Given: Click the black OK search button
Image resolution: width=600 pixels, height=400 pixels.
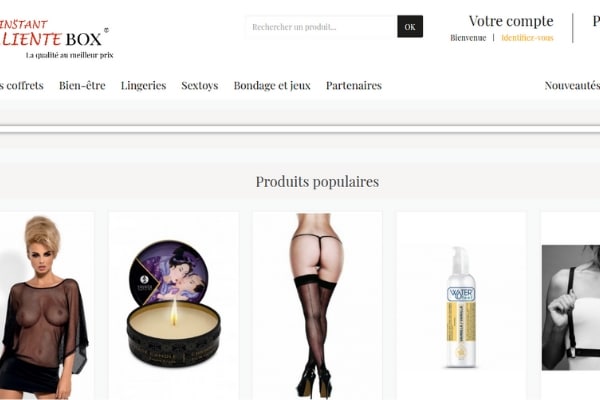Looking at the screenshot, I should pos(410,26).
